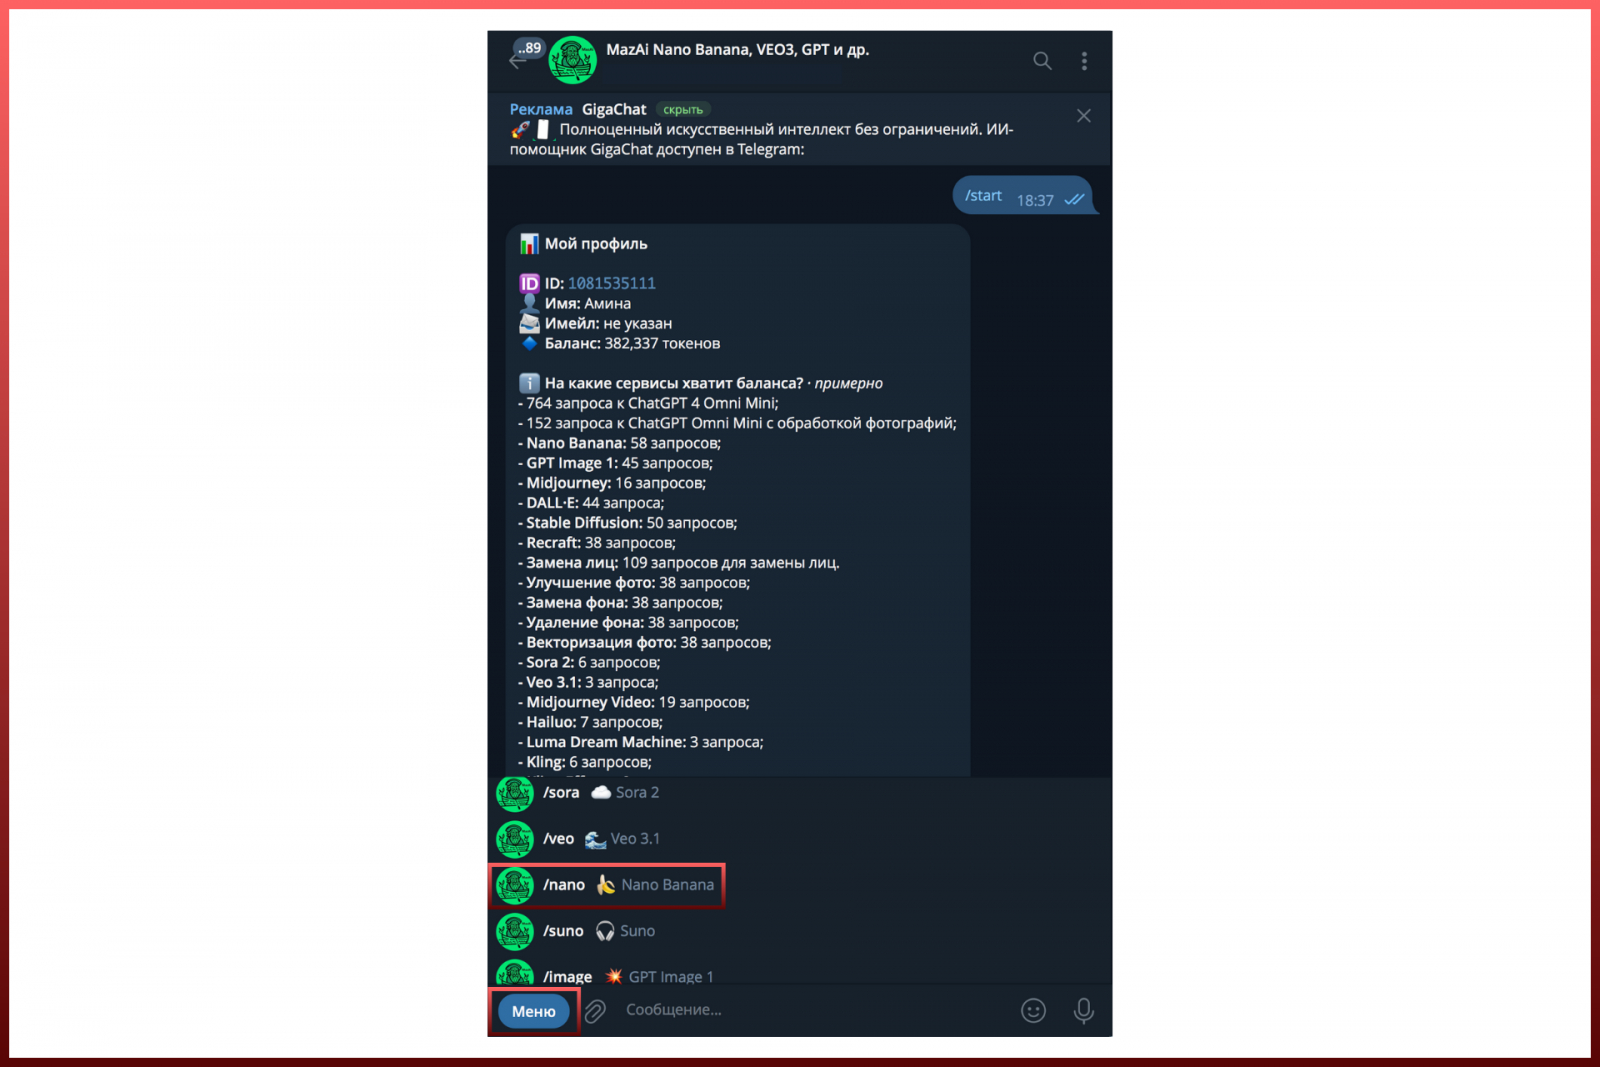Close the GigaChat ad banner
Viewport: 1600px width, 1067px height.
pyautogui.click(x=1083, y=116)
